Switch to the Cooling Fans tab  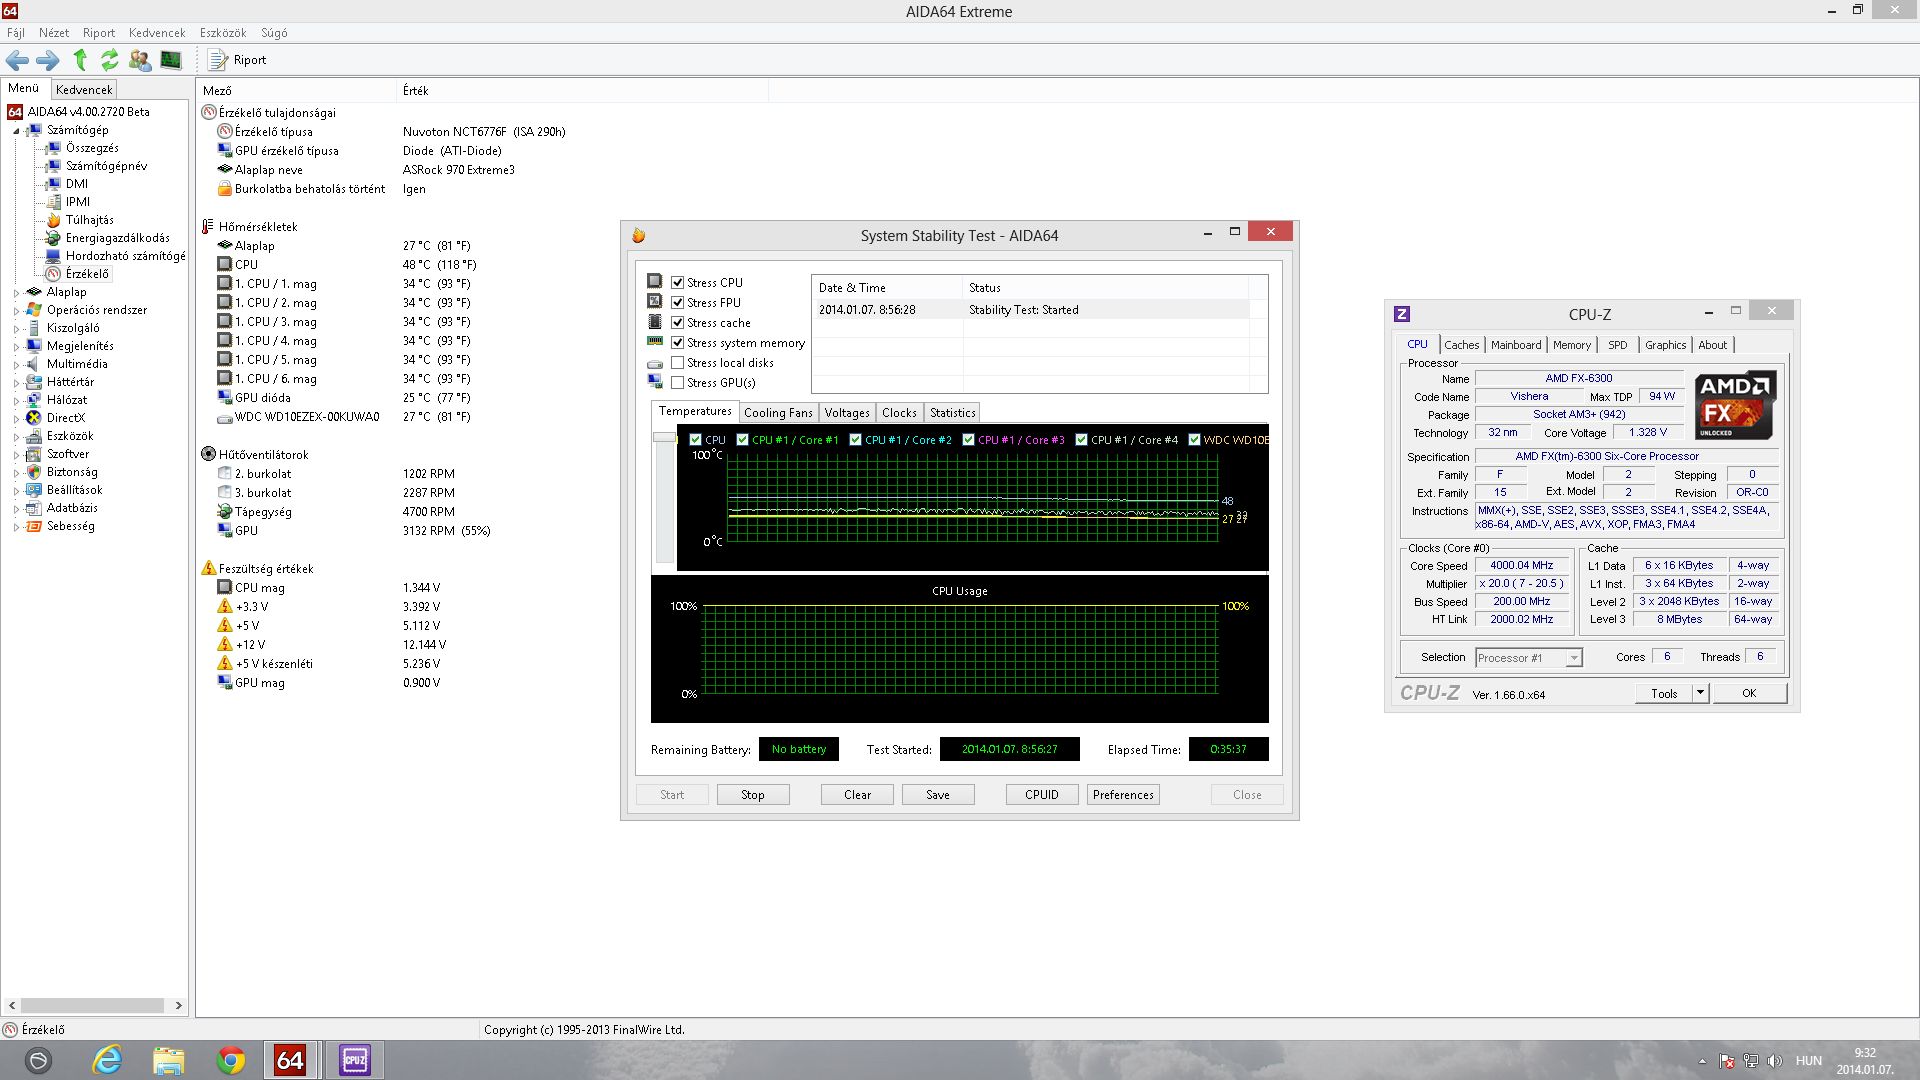[778, 413]
